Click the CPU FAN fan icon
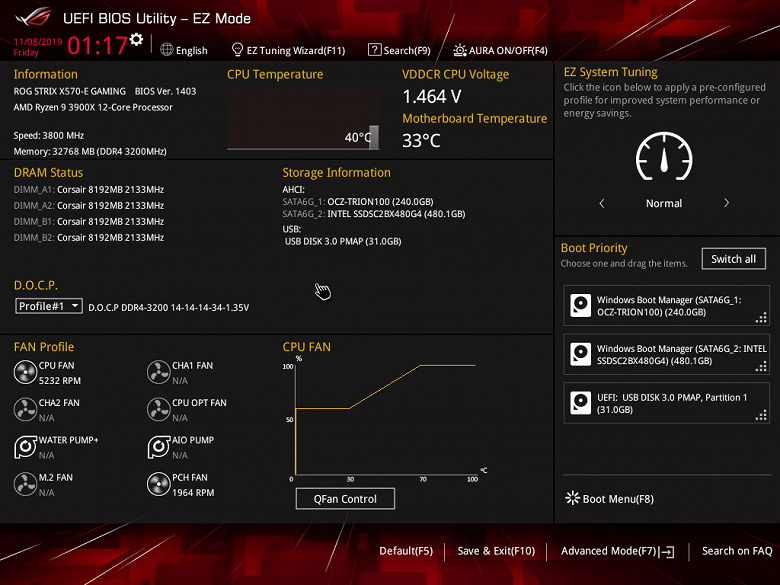Image resolution: width=780 pixels, height=585 pixels. point(25,372)
